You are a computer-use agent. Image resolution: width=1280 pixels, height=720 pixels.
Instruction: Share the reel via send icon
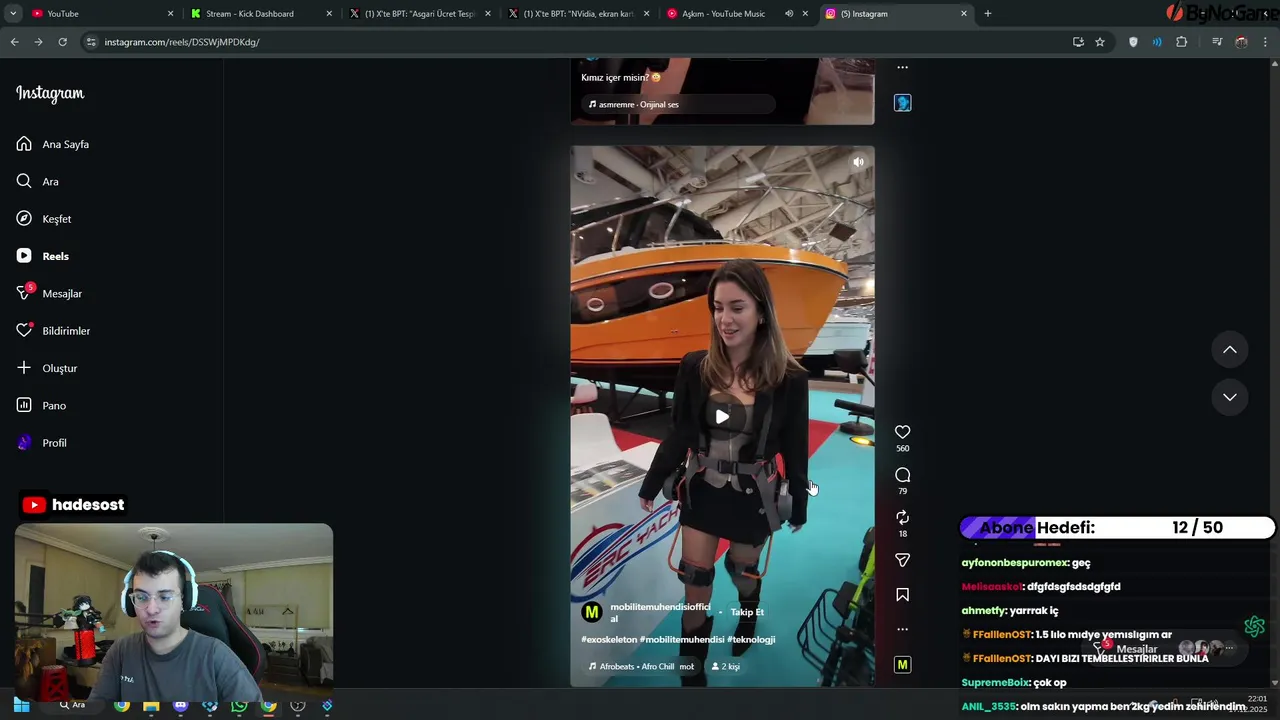902,560
